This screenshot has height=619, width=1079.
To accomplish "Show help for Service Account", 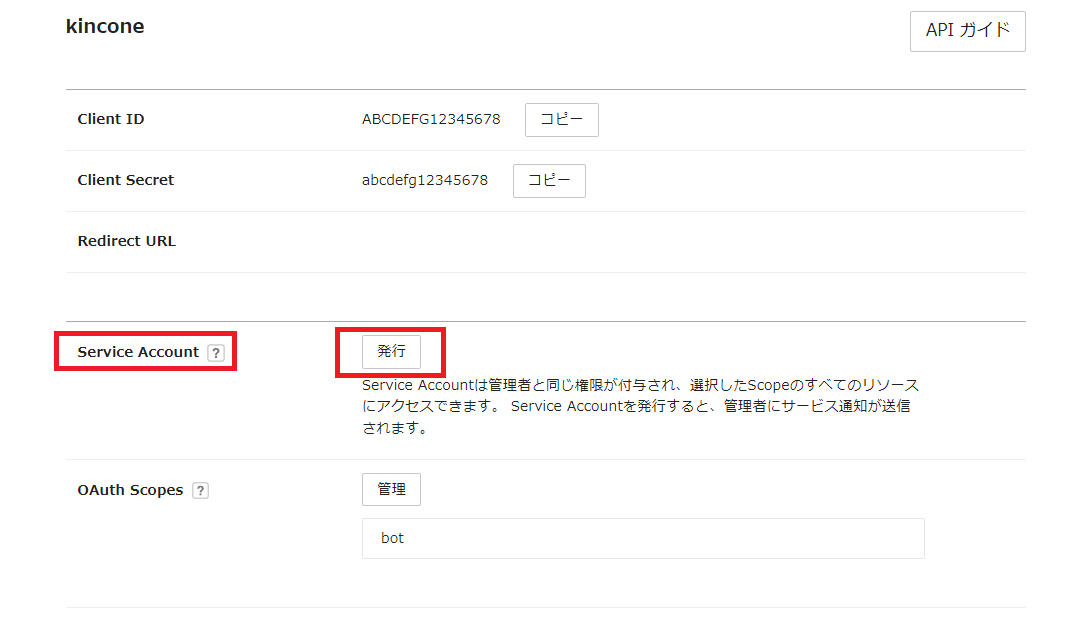I will coord(216,353).
